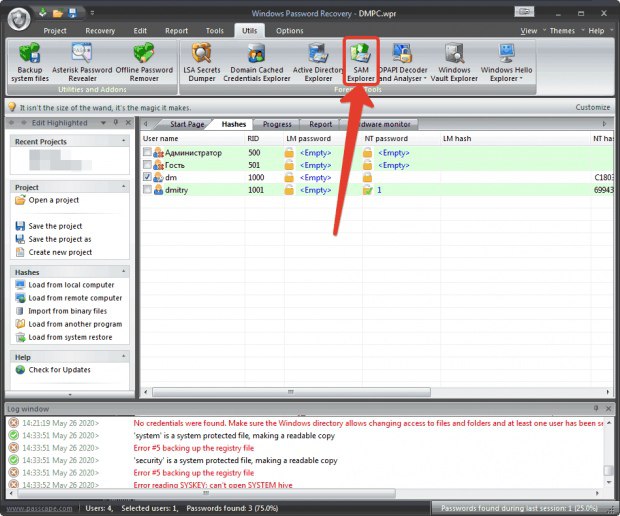Image resolution: width=620 pixels, height=516 pixels.
Task: Click the Customize link
Action: (x=593, y=107)
